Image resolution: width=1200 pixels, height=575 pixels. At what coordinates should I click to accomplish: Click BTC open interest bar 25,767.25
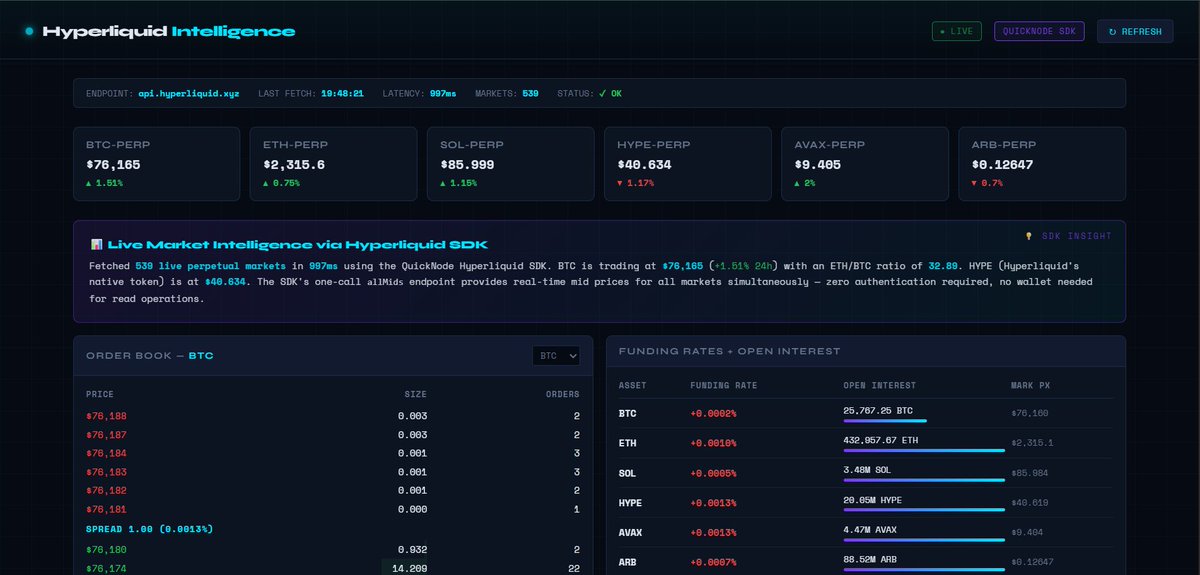[885, 421]
